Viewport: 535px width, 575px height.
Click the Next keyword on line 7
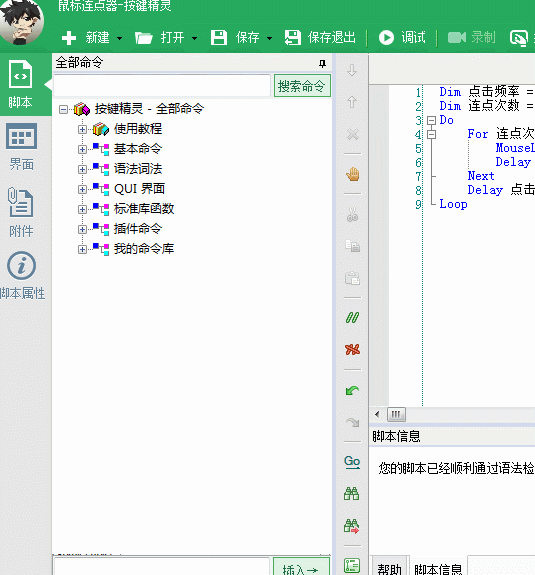[481, 176]
